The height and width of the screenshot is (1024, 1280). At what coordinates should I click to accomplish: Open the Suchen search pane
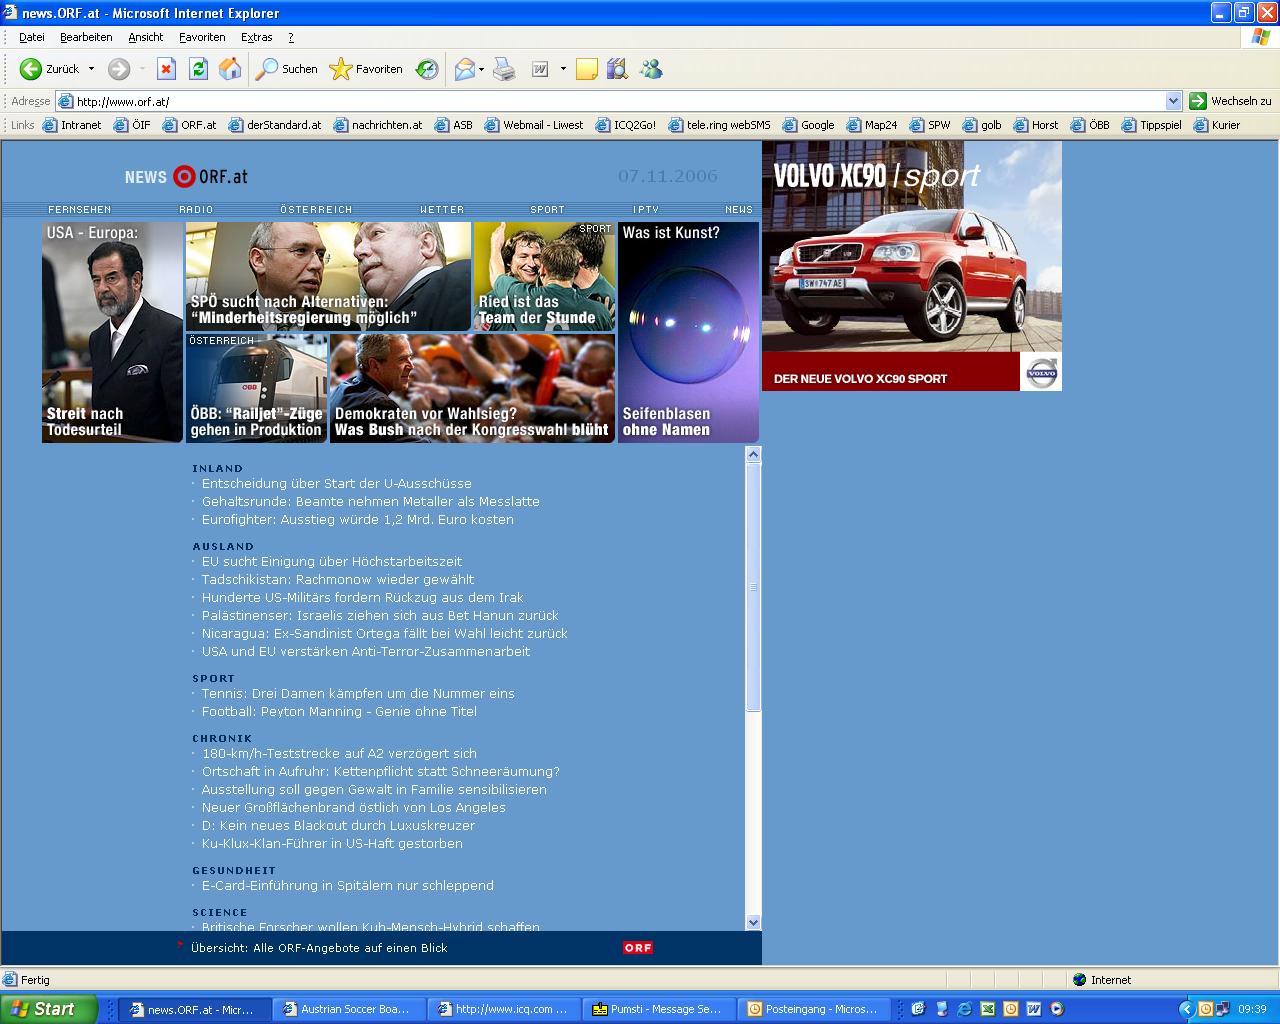coord(287,69)
